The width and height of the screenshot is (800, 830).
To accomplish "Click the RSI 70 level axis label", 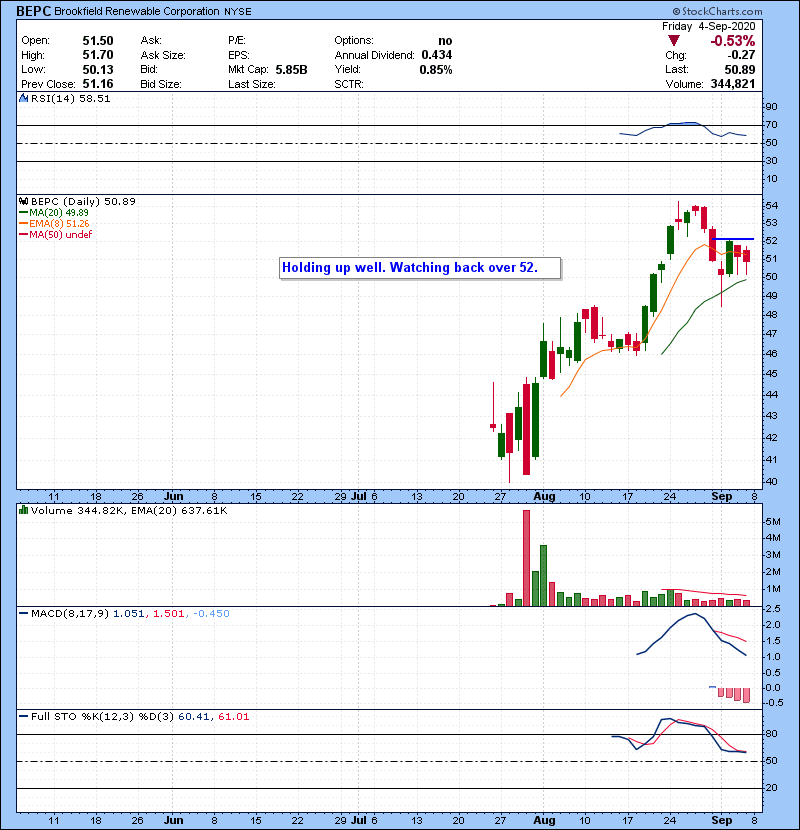I will 771,125.
